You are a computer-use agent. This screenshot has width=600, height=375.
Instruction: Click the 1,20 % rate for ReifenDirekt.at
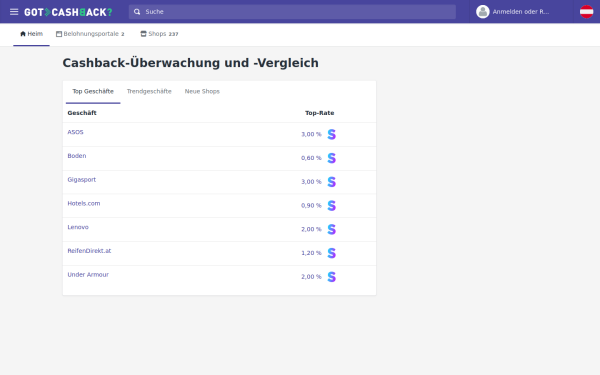[311, 253]
